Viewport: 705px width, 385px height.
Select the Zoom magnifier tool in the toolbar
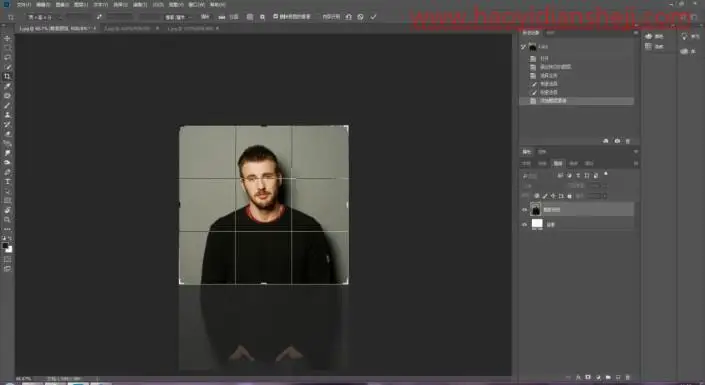coord(7,219)
